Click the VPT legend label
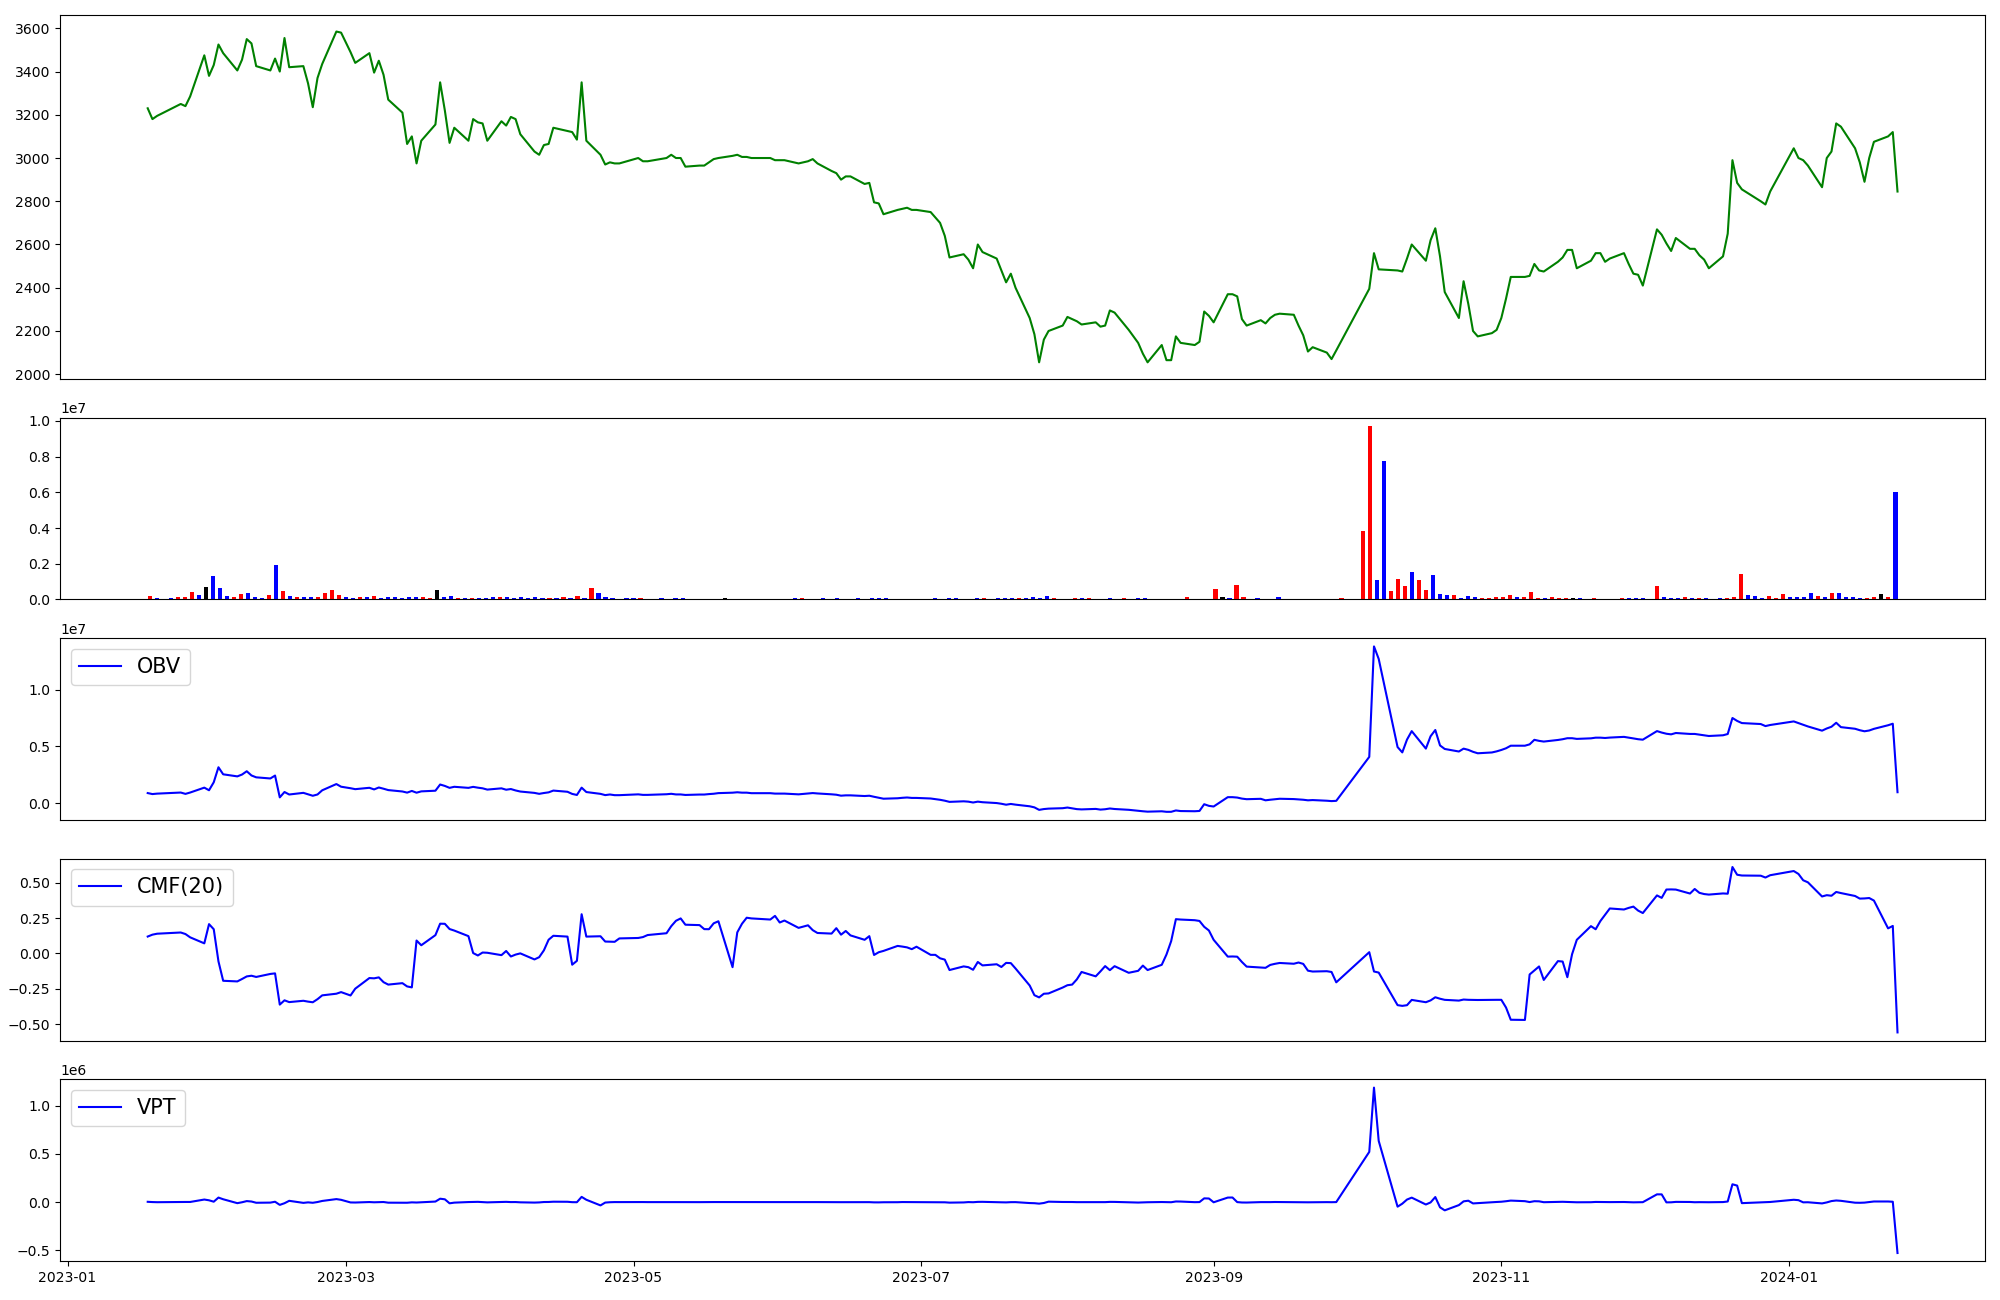Image resolution: width=2000 pixels, height=1300 pixels. (x=156, y=1107)
